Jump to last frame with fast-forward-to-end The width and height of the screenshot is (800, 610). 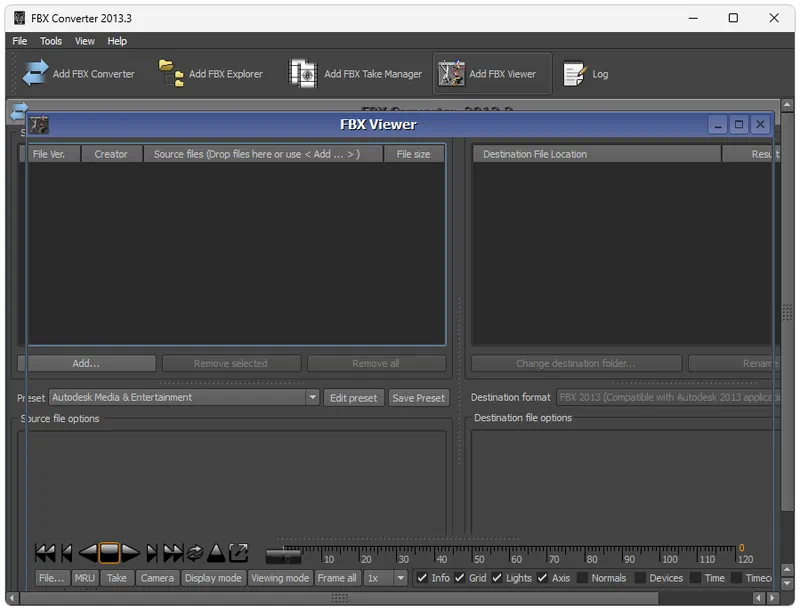173,553
